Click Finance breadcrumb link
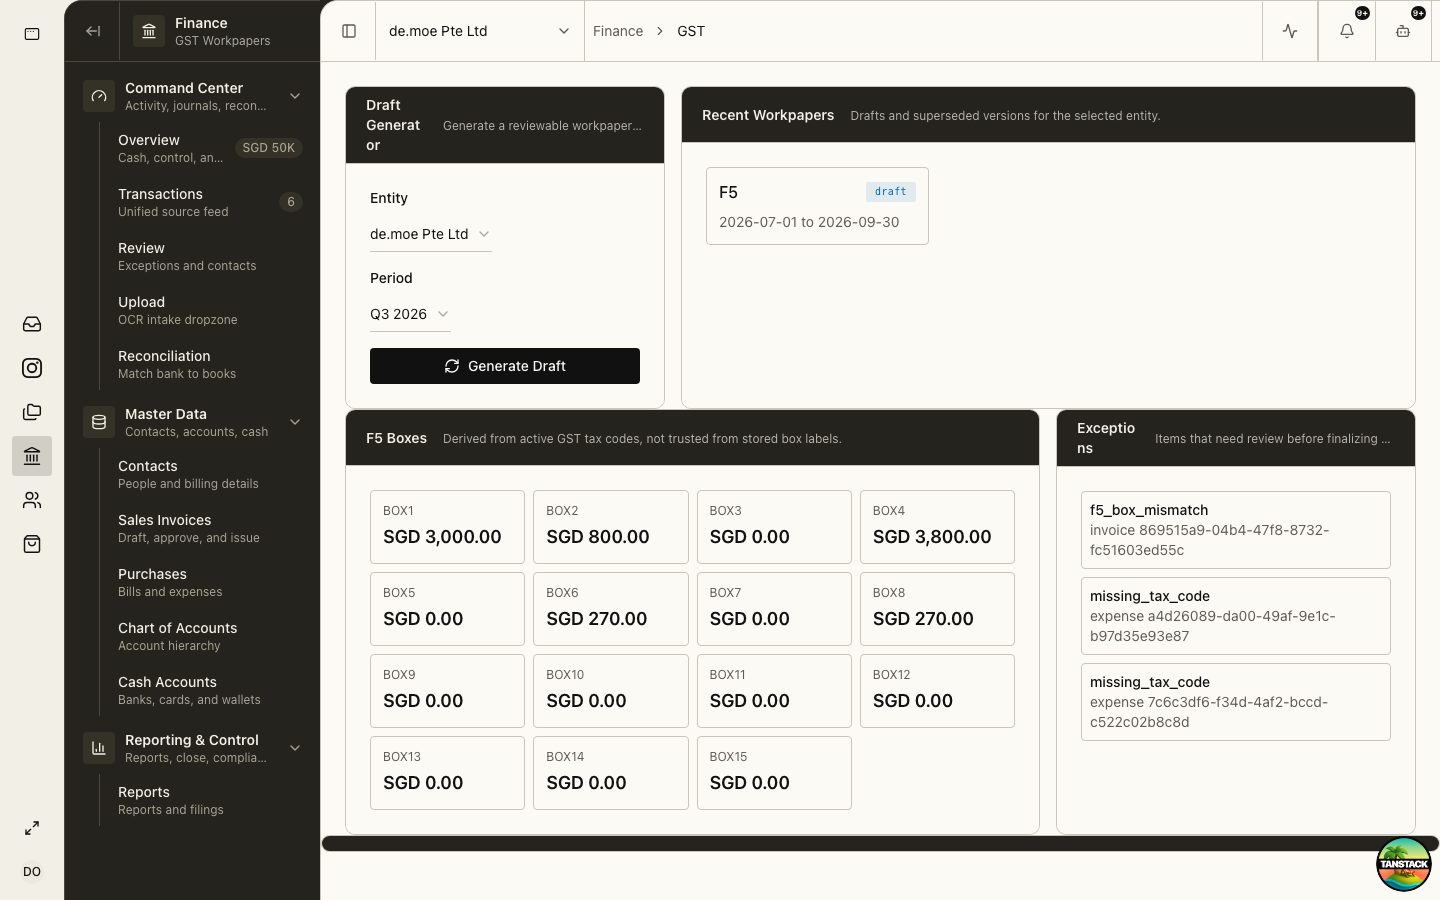The image size is (1440, 900). click(x=618, y=31)
